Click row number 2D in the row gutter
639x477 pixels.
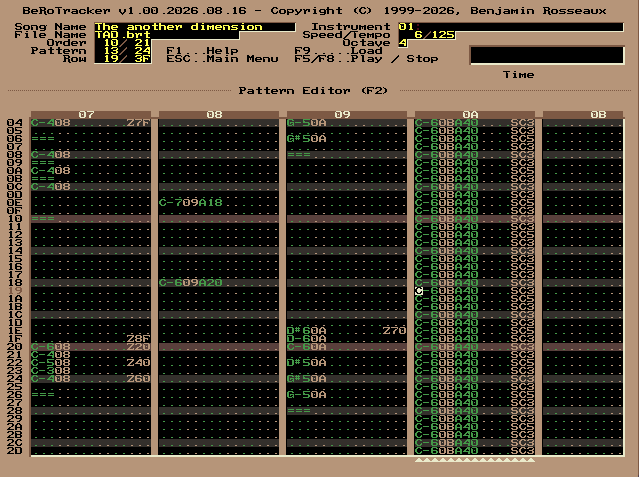click(15, 451)
